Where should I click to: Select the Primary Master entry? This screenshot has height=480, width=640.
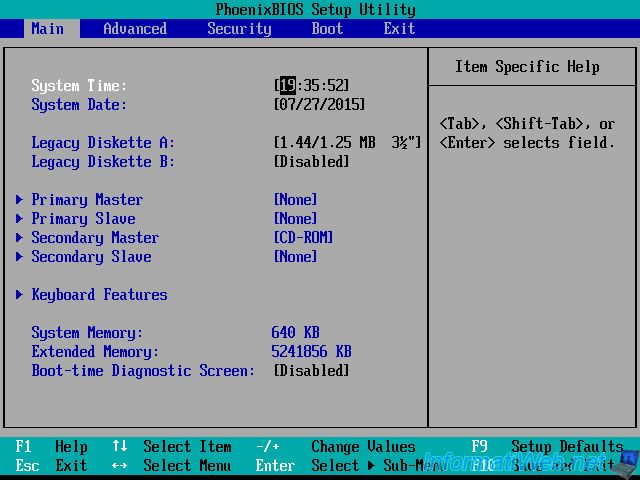(87, 200)
